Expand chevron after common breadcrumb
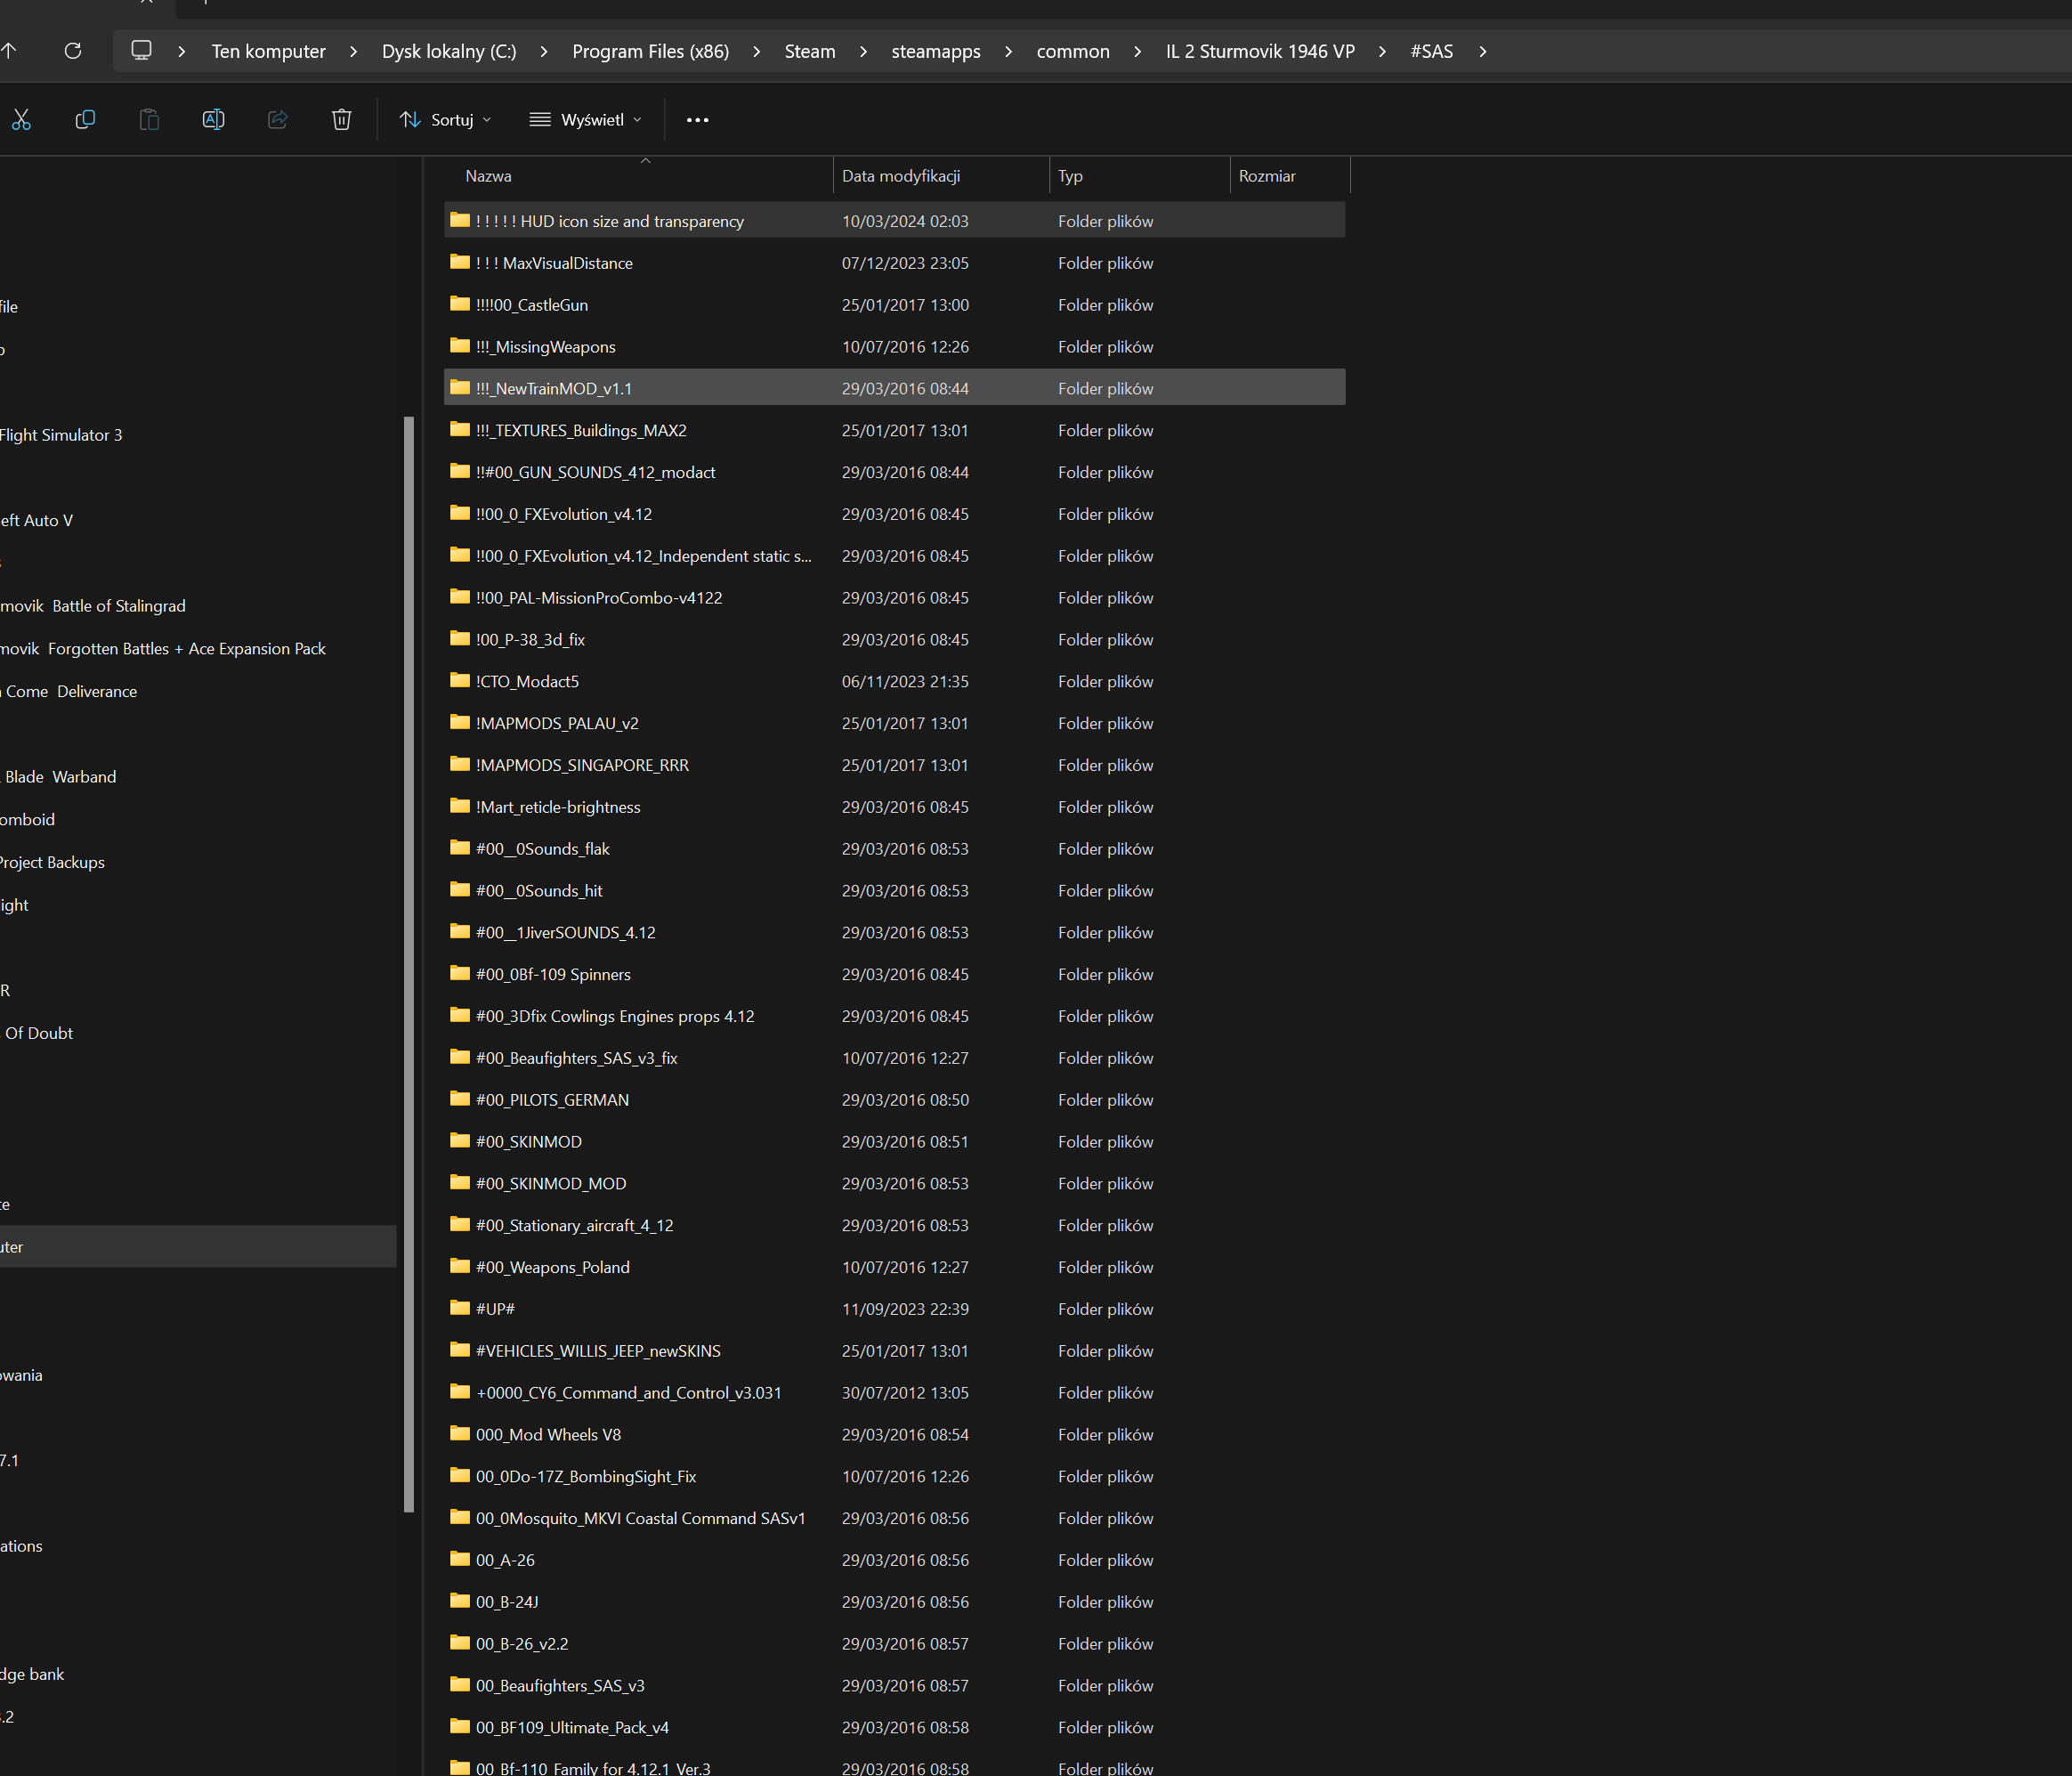This screenshot has width=2072, height=1776. pyautogui.click(x=1137, y=51)
